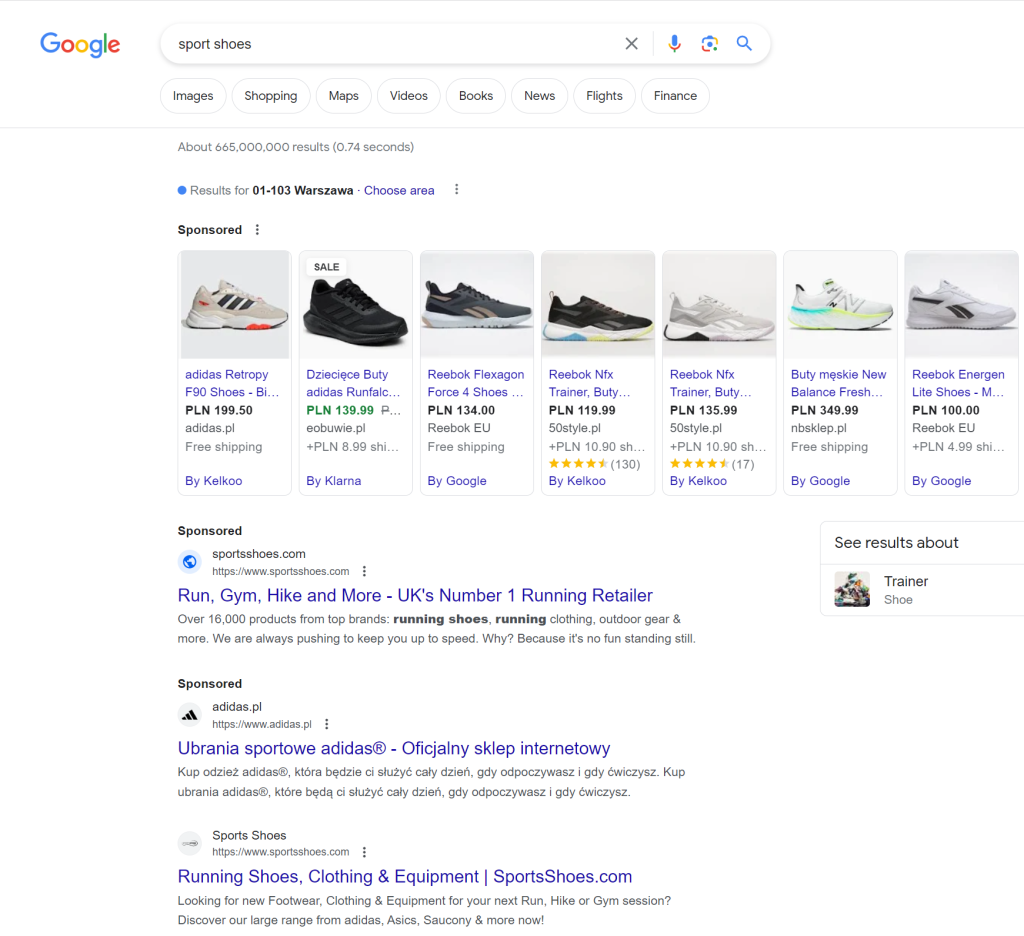Click By Google under New Balance card
Viewport: 1024px width, 936px height.
click(x=820, y=481)
